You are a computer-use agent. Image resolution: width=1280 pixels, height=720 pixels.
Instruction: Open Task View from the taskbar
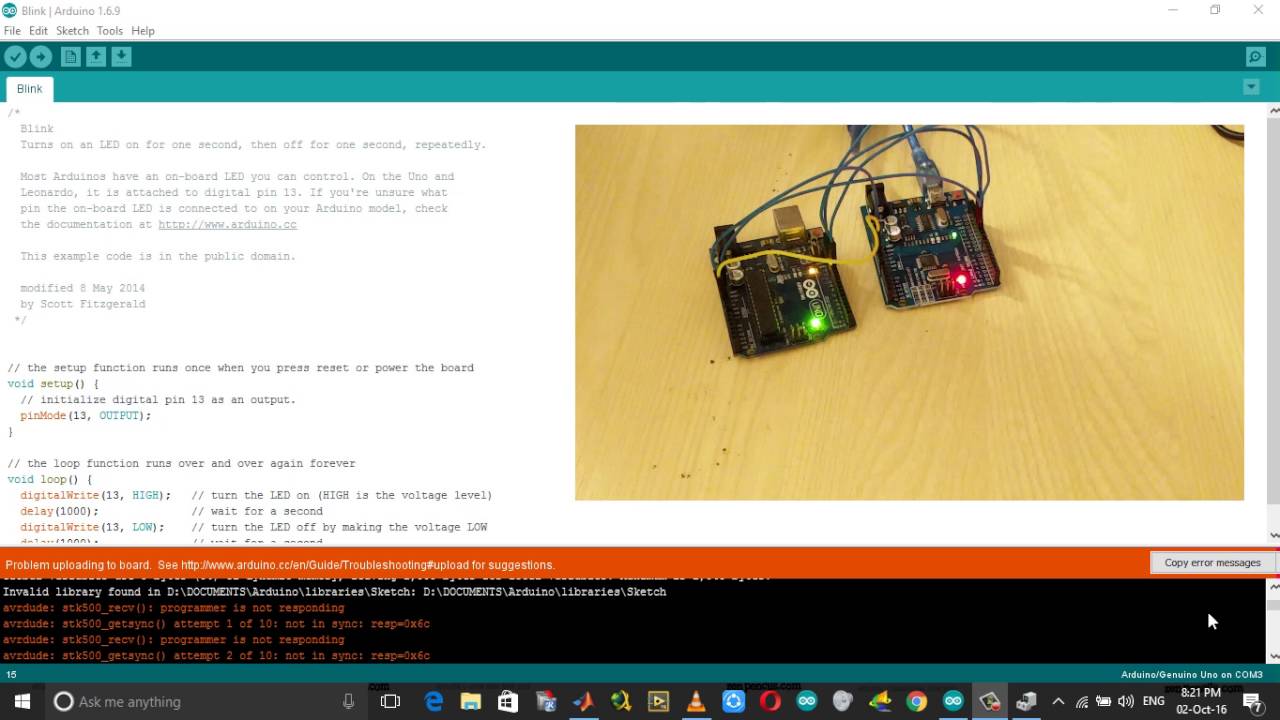390,701
